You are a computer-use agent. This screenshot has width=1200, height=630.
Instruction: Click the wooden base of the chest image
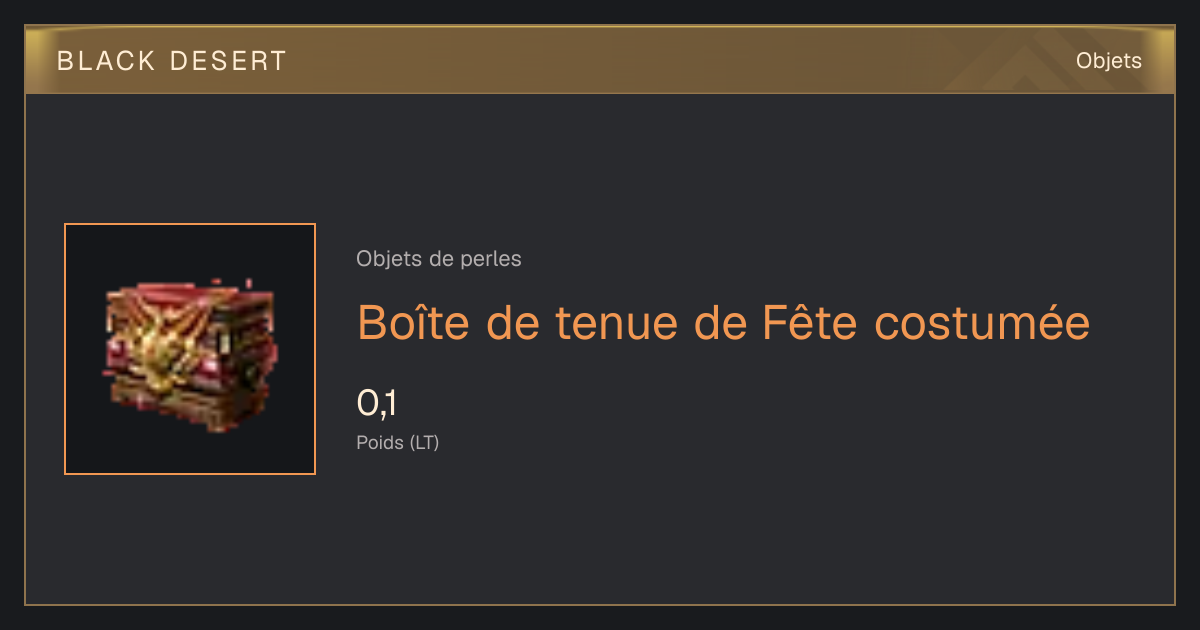tap(185, 408)
